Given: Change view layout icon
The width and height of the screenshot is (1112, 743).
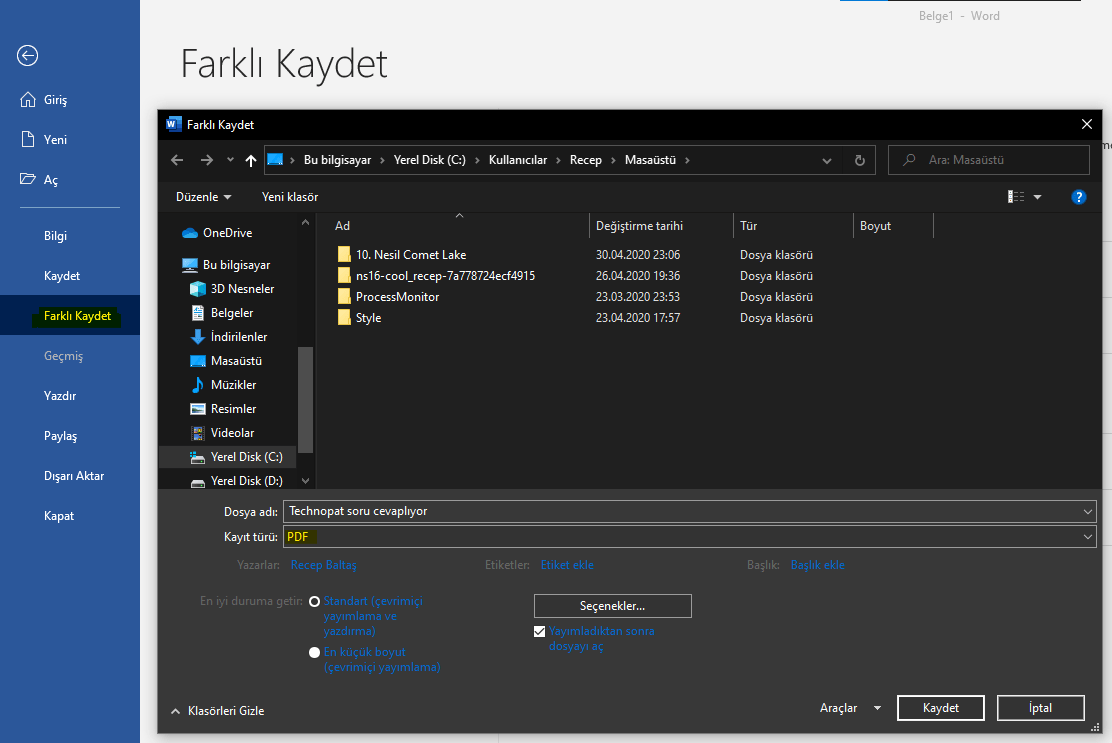Looking at the screenshot, I should [x=1016, y=196].
